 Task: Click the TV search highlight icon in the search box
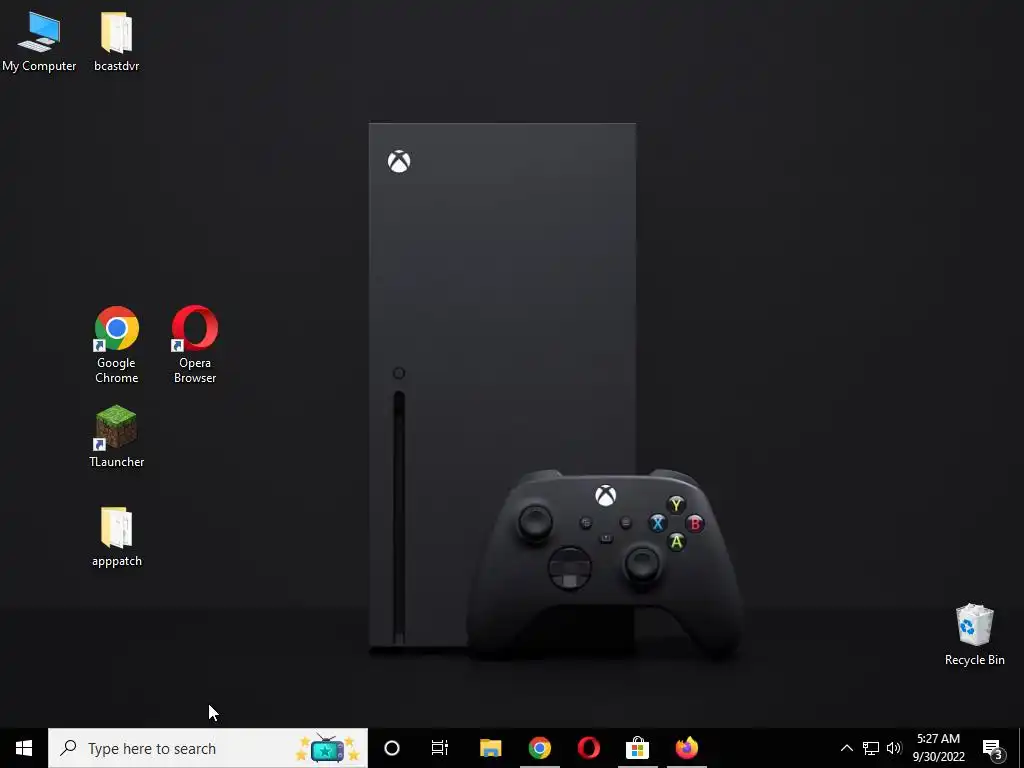pos(327,748)
